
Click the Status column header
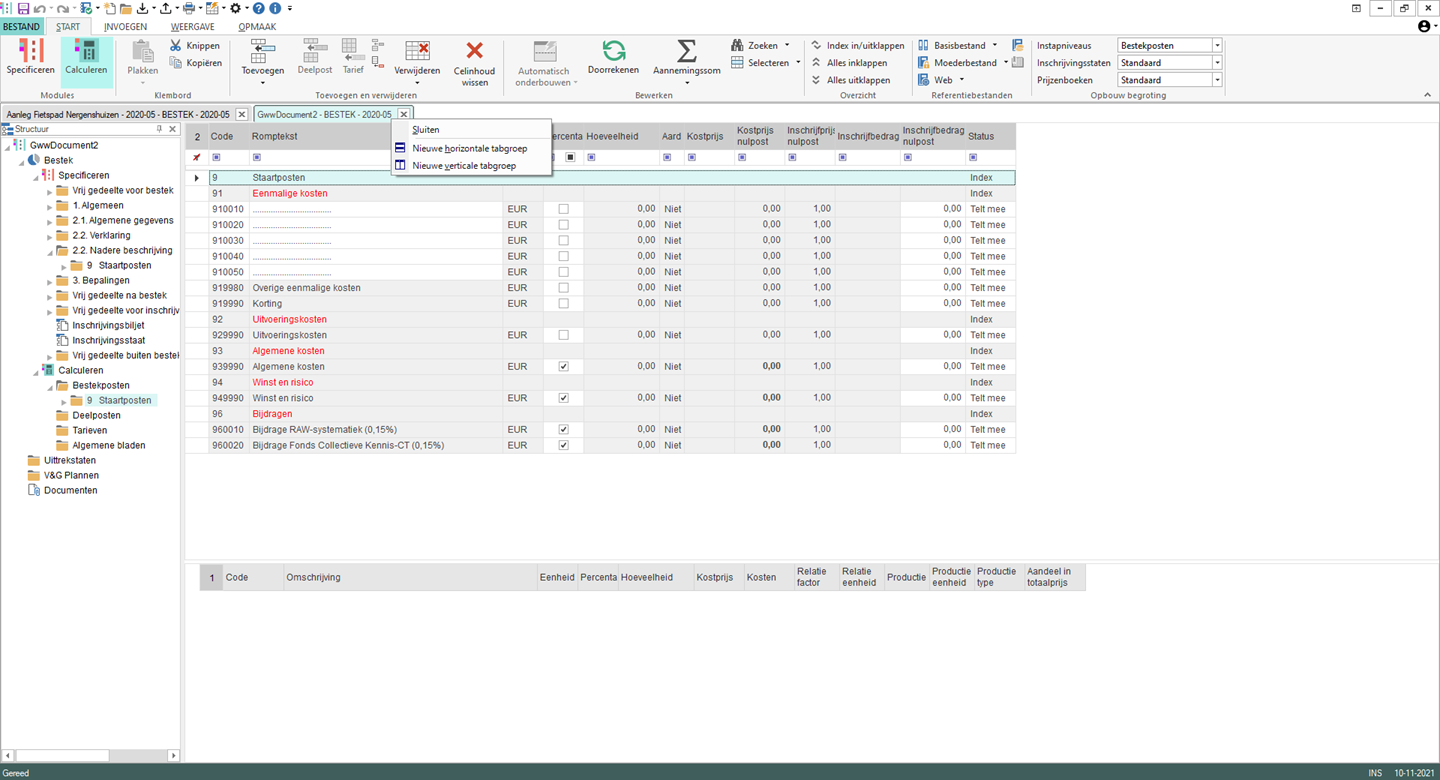coord(990,136)
